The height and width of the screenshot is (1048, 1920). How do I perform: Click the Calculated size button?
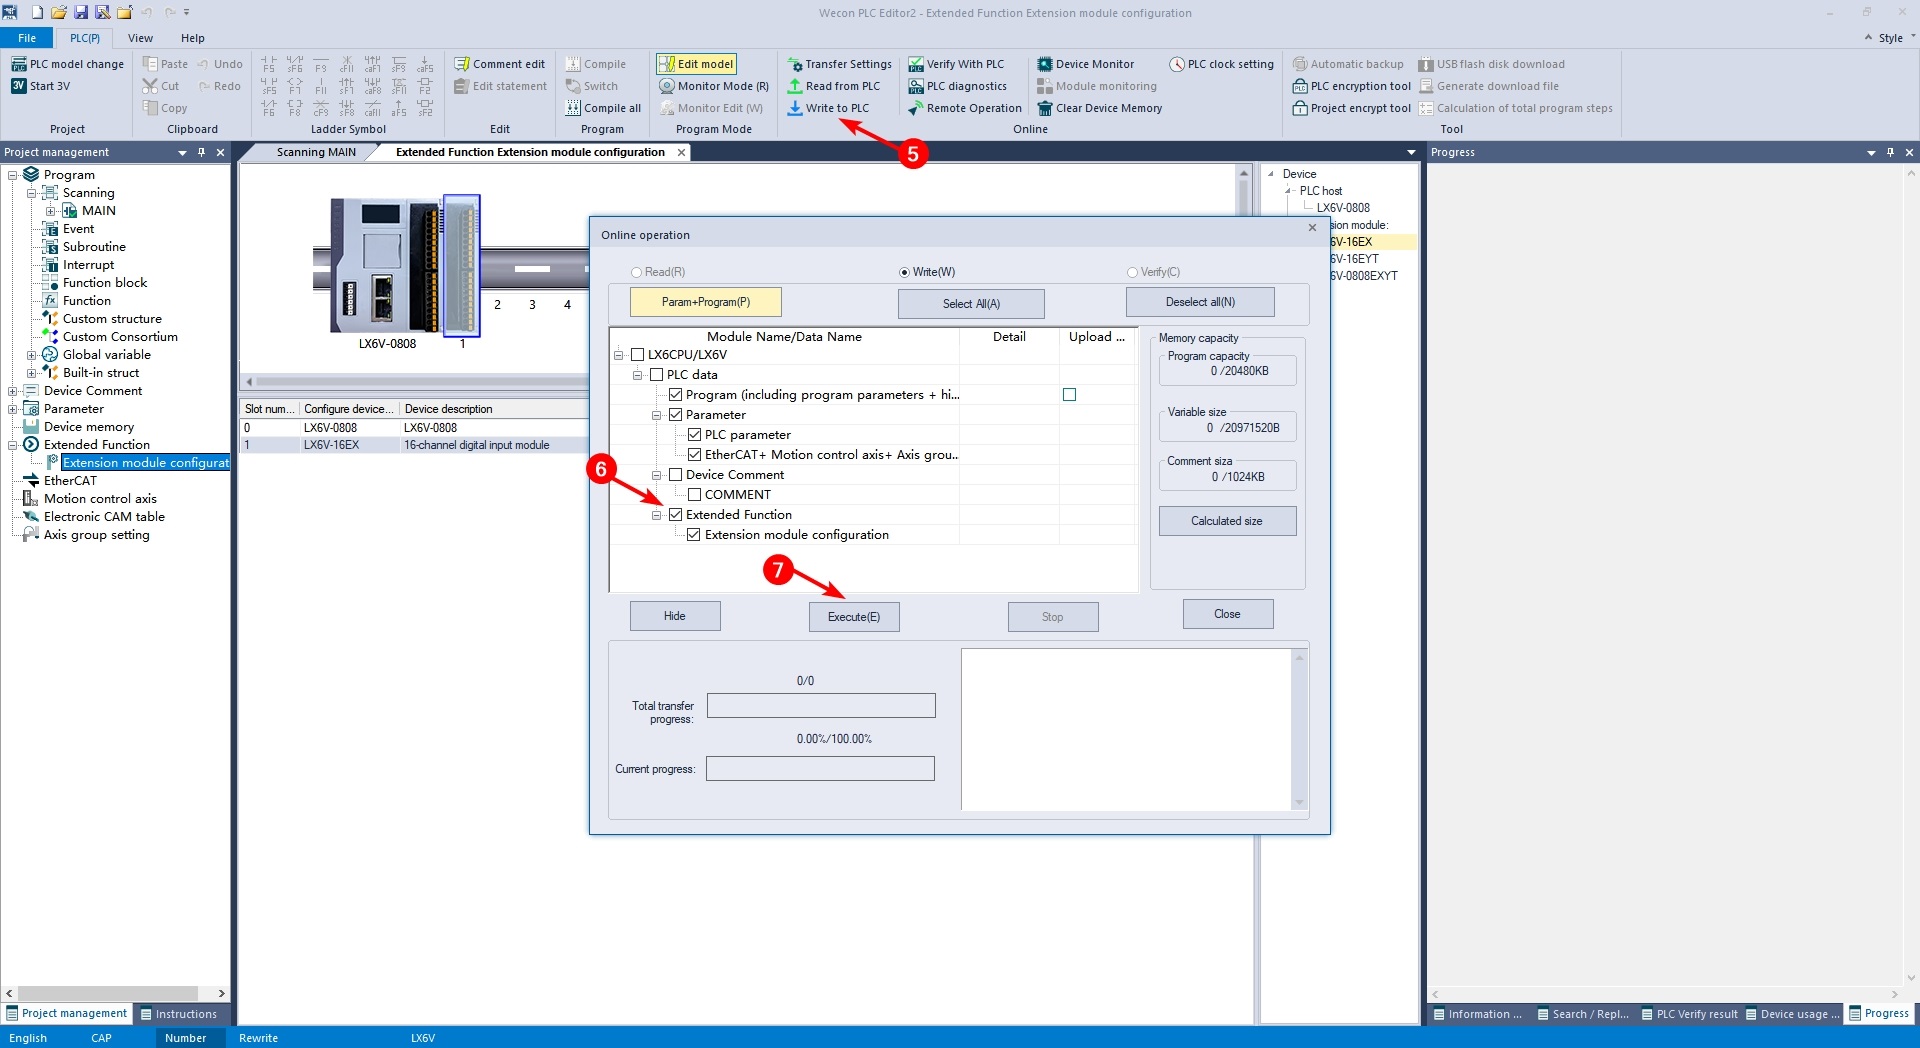(x=1227, y=521)
